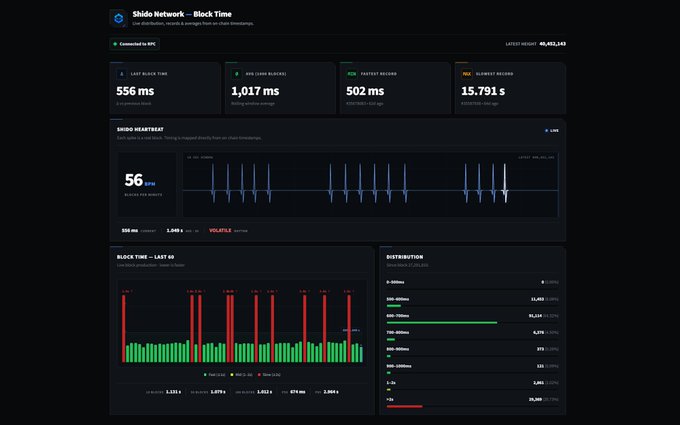
Task: Click the 15.791 s slowest record value
Action: coord(483,91)
